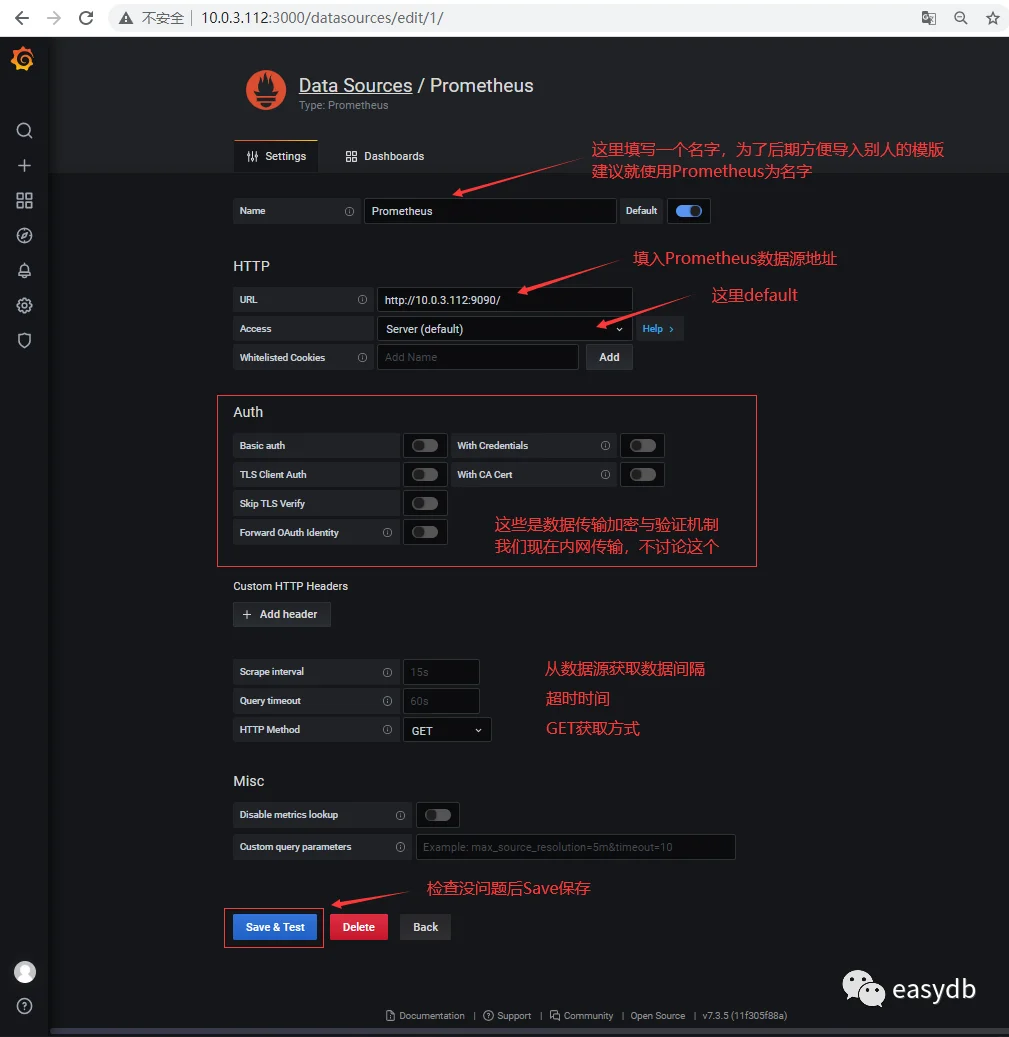The height and width of the screenshot is (1037, 1009).
Task: Open the Data Sources breadcrumb link
Action: click(356, 85)
